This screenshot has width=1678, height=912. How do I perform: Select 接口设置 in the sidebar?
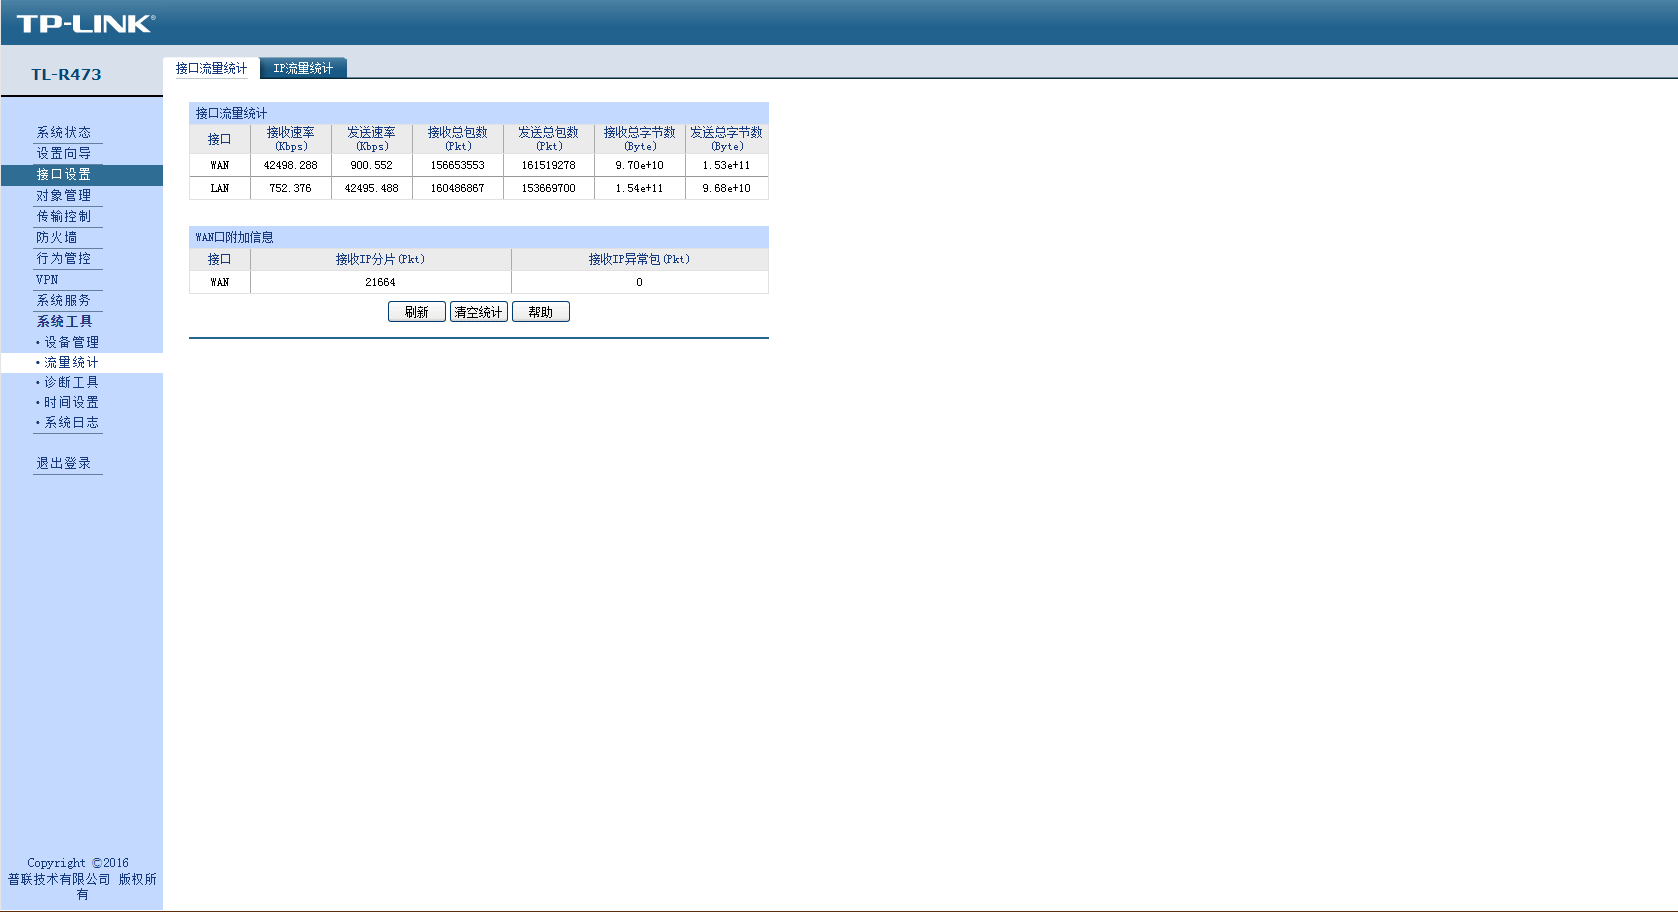64,174
